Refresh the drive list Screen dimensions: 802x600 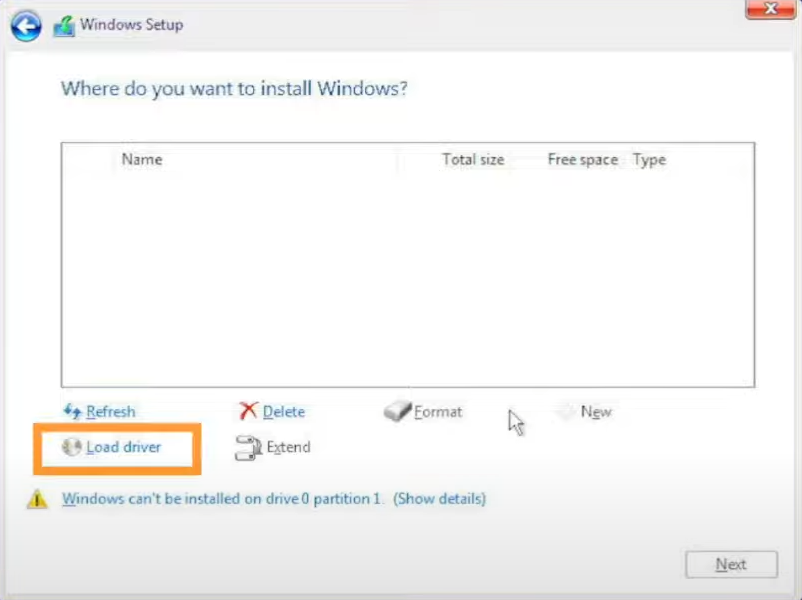click(x=110, y=412)
